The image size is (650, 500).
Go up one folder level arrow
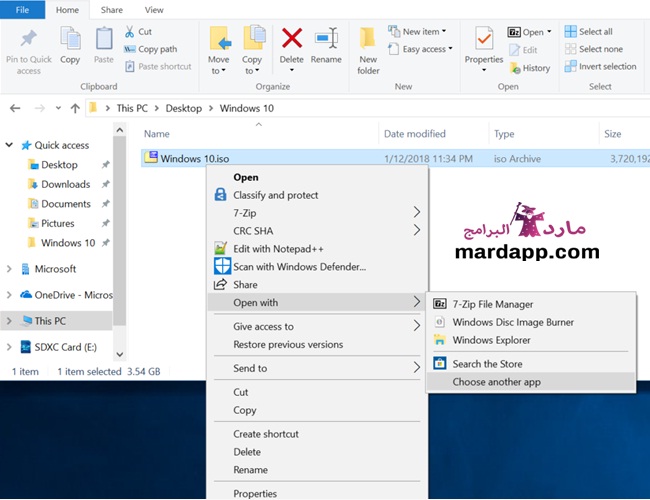coord(75,108)
